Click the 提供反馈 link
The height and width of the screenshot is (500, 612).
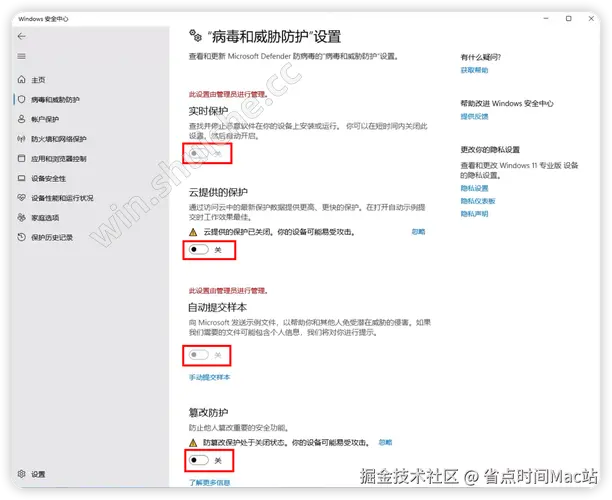474,116
